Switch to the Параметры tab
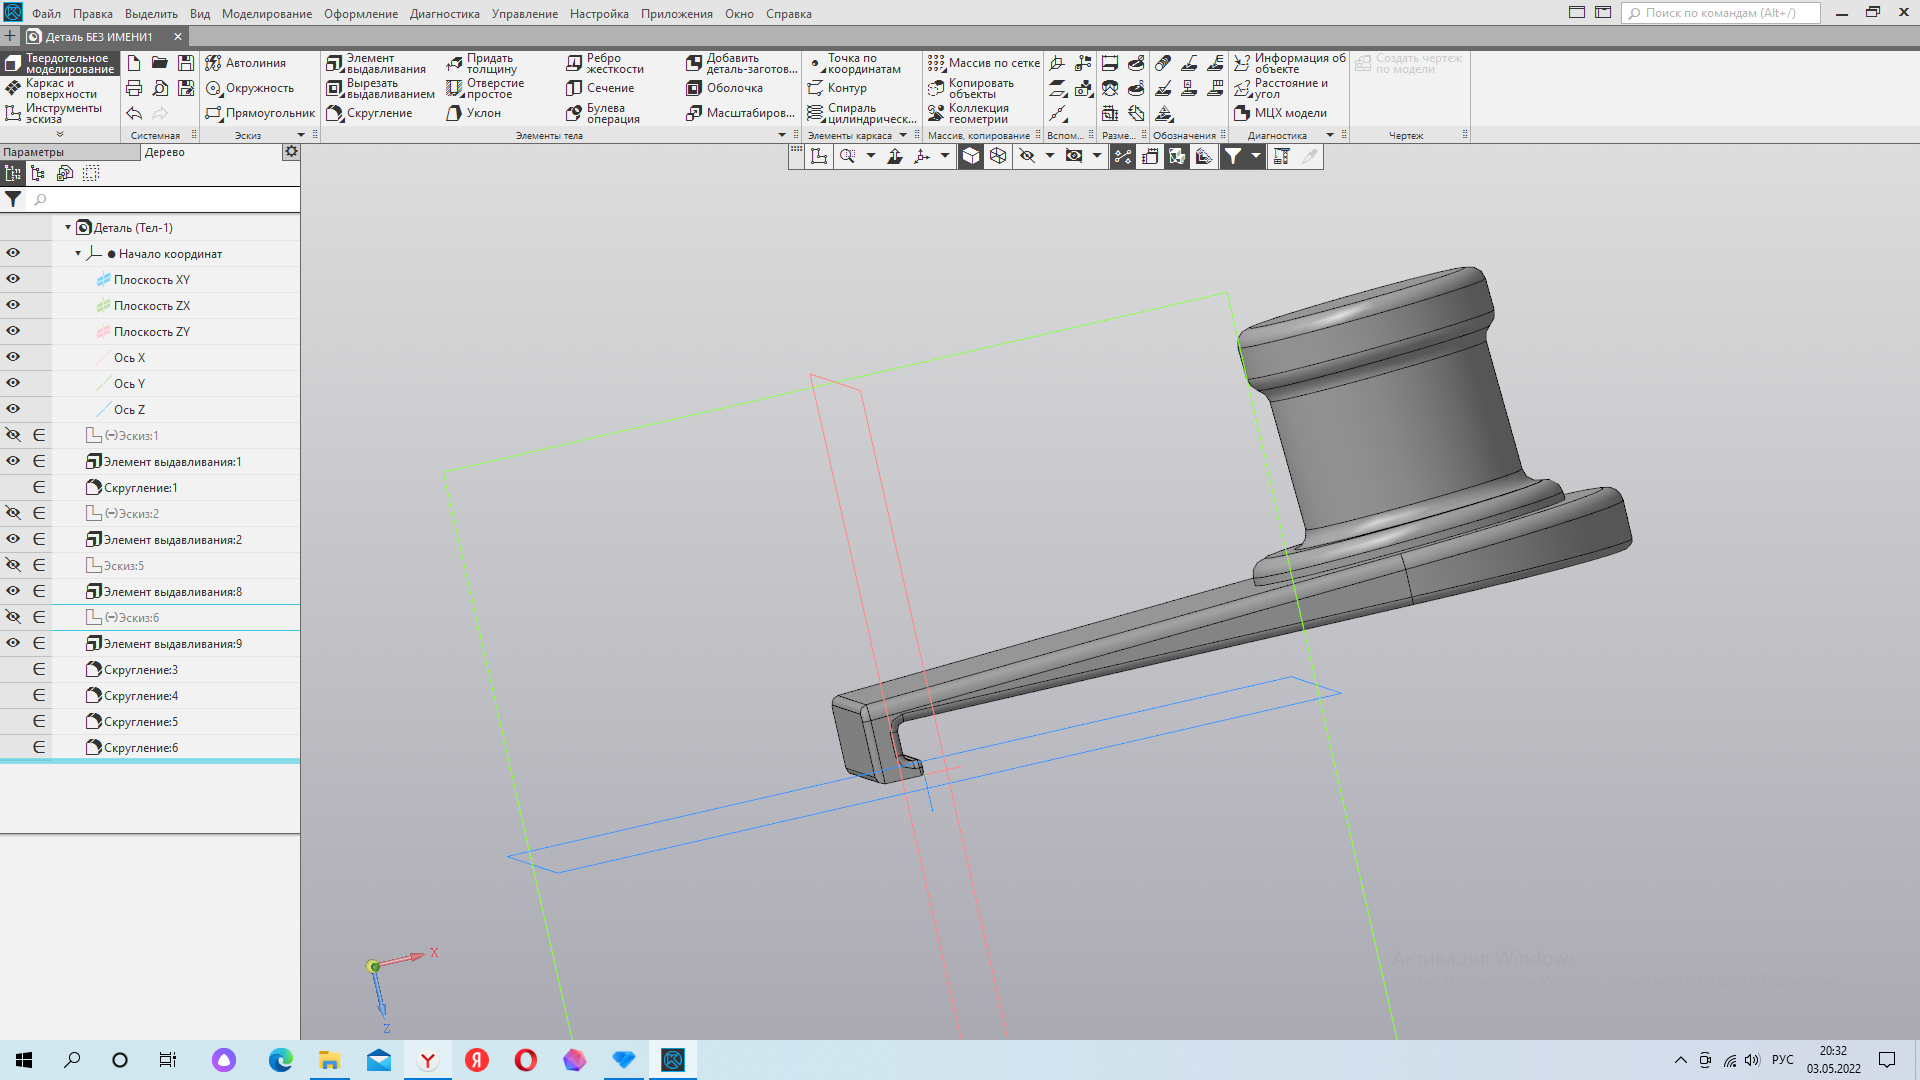Viewport: 1920px width, 1080px height. [34, 152]
